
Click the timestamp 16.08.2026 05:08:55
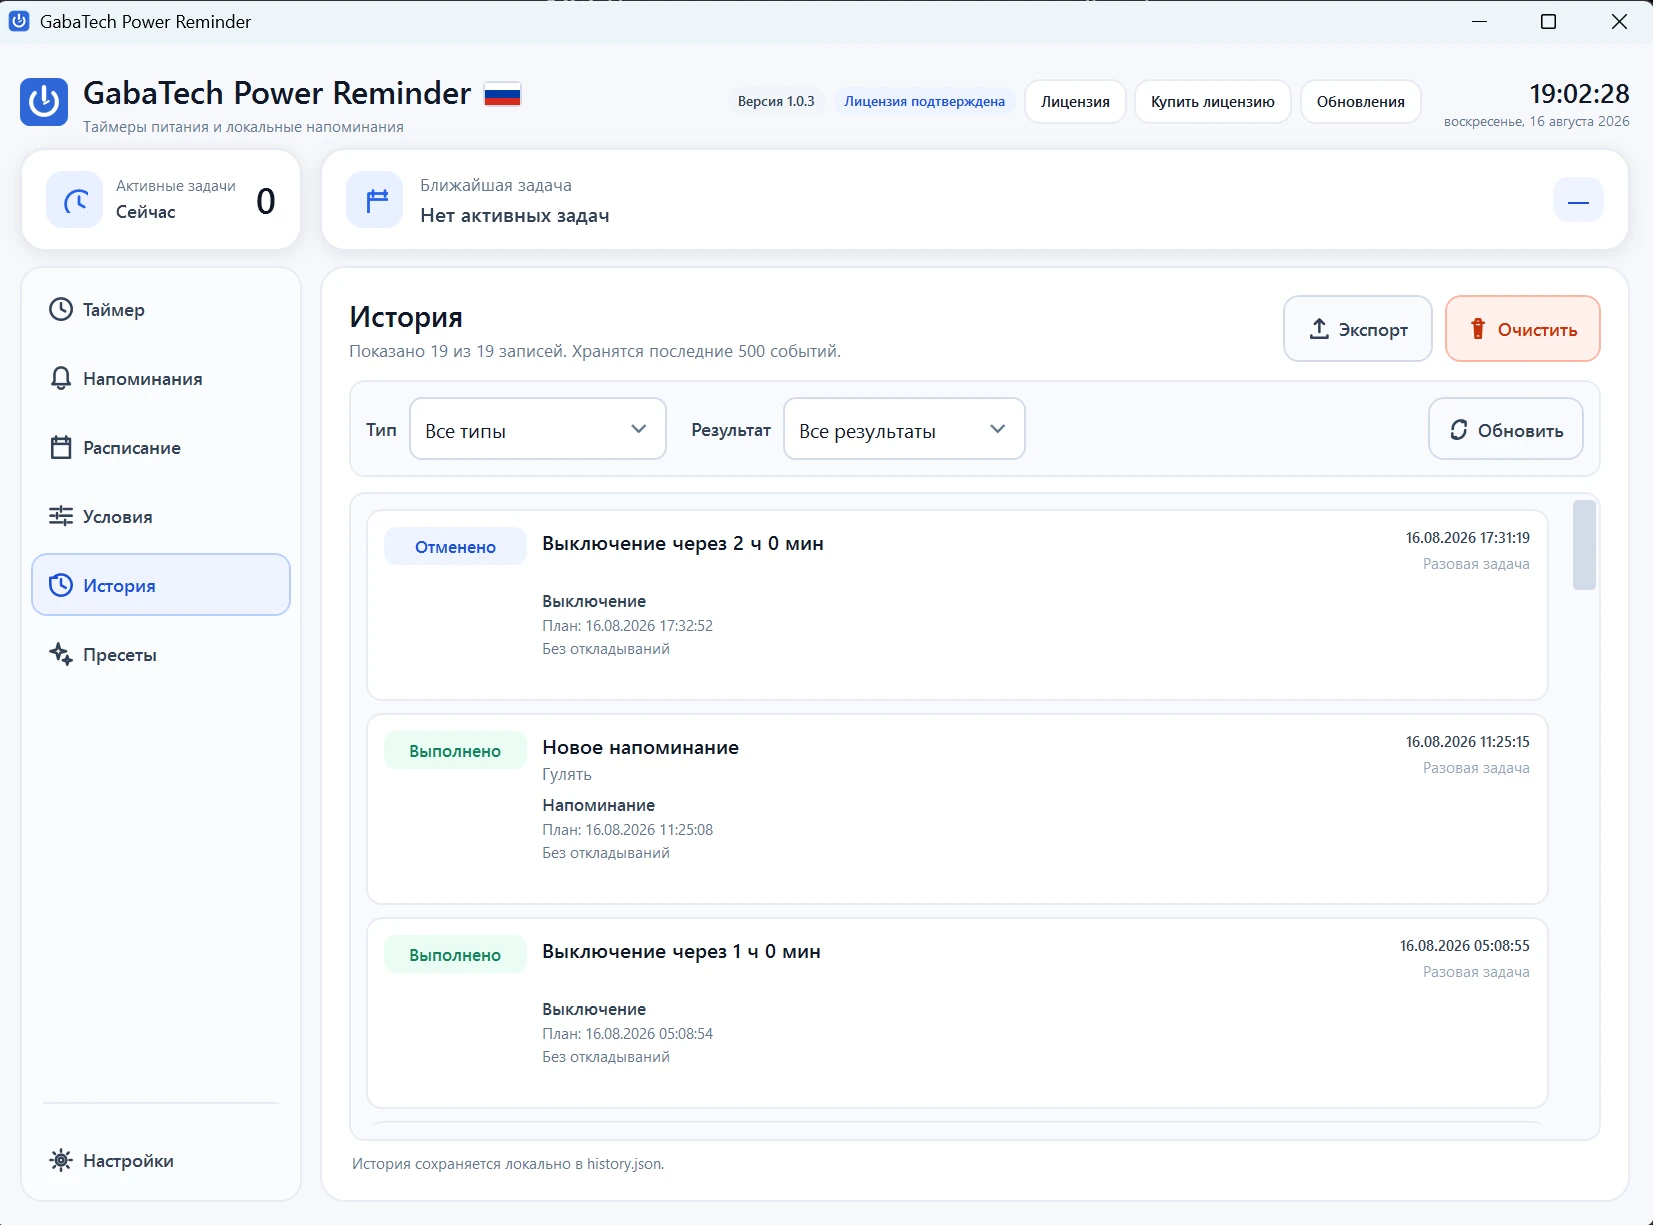pos(1464,945)
